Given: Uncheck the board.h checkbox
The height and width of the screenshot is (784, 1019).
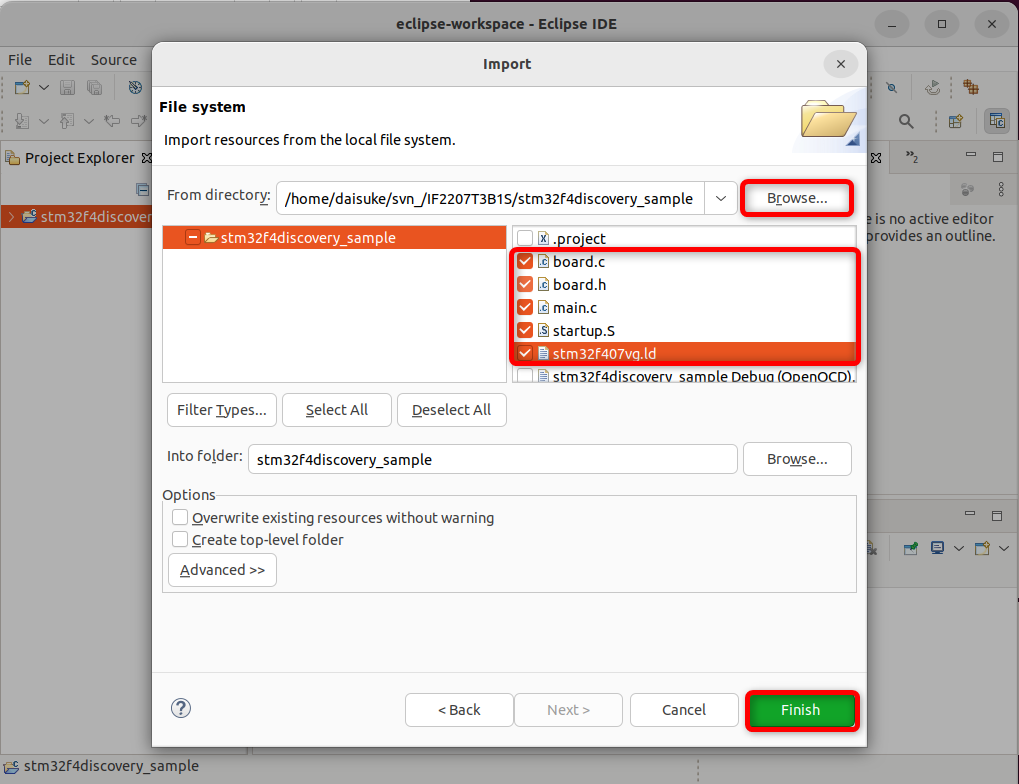Looking at the screenshot, I should click(x=525, y=284).
